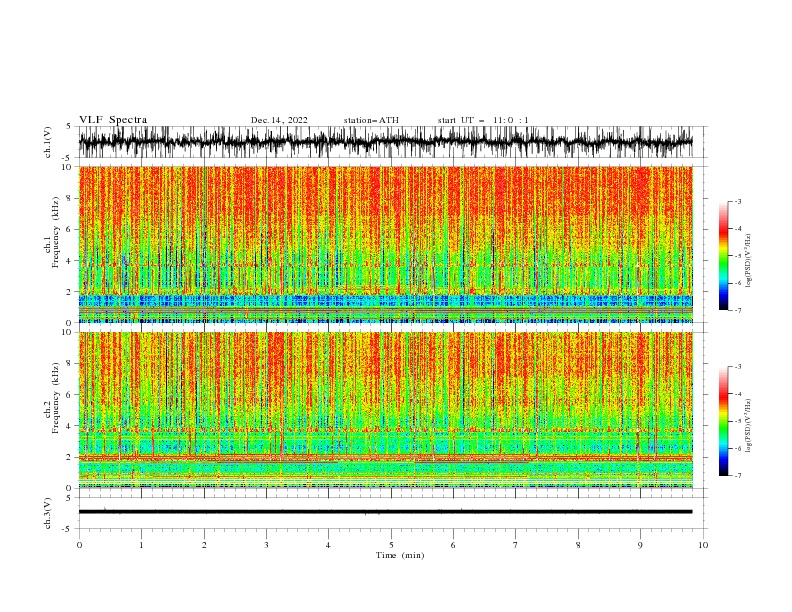The image size is (792, 612).
Task: Click the "ch.3(V)" axis label
Action: (48, 513)
